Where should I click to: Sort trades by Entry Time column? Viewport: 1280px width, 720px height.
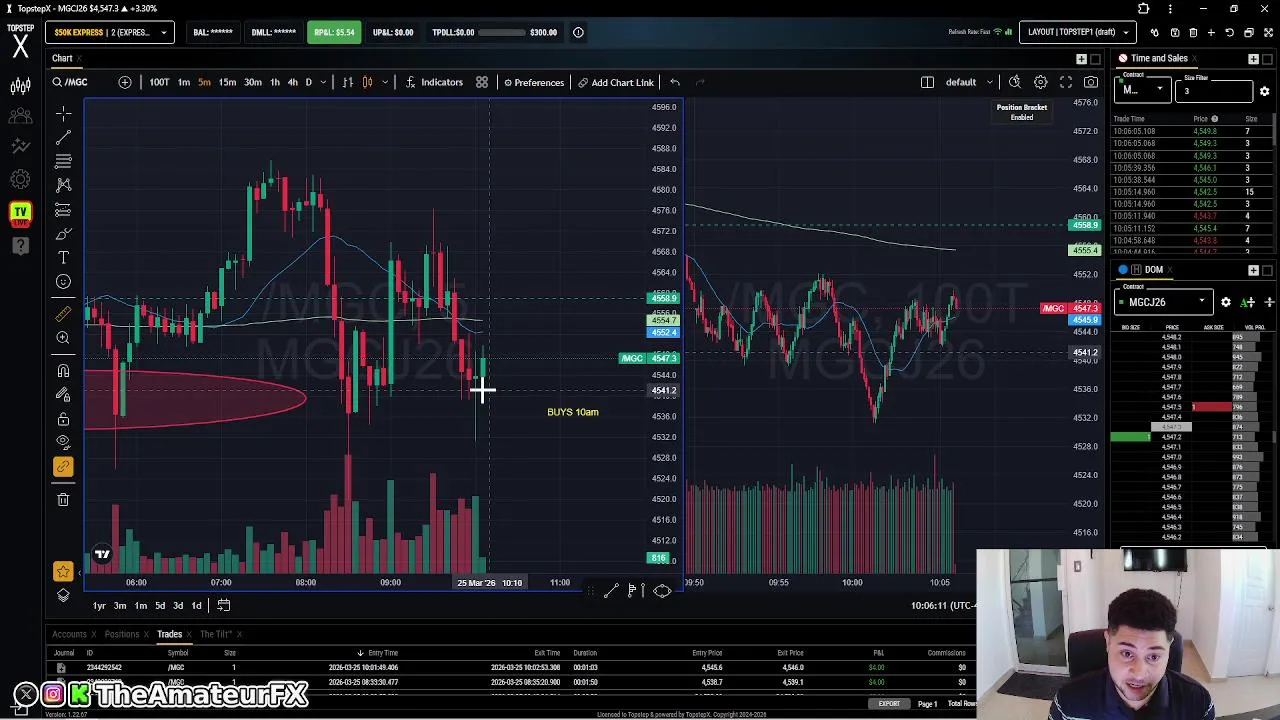pos(383,653)
